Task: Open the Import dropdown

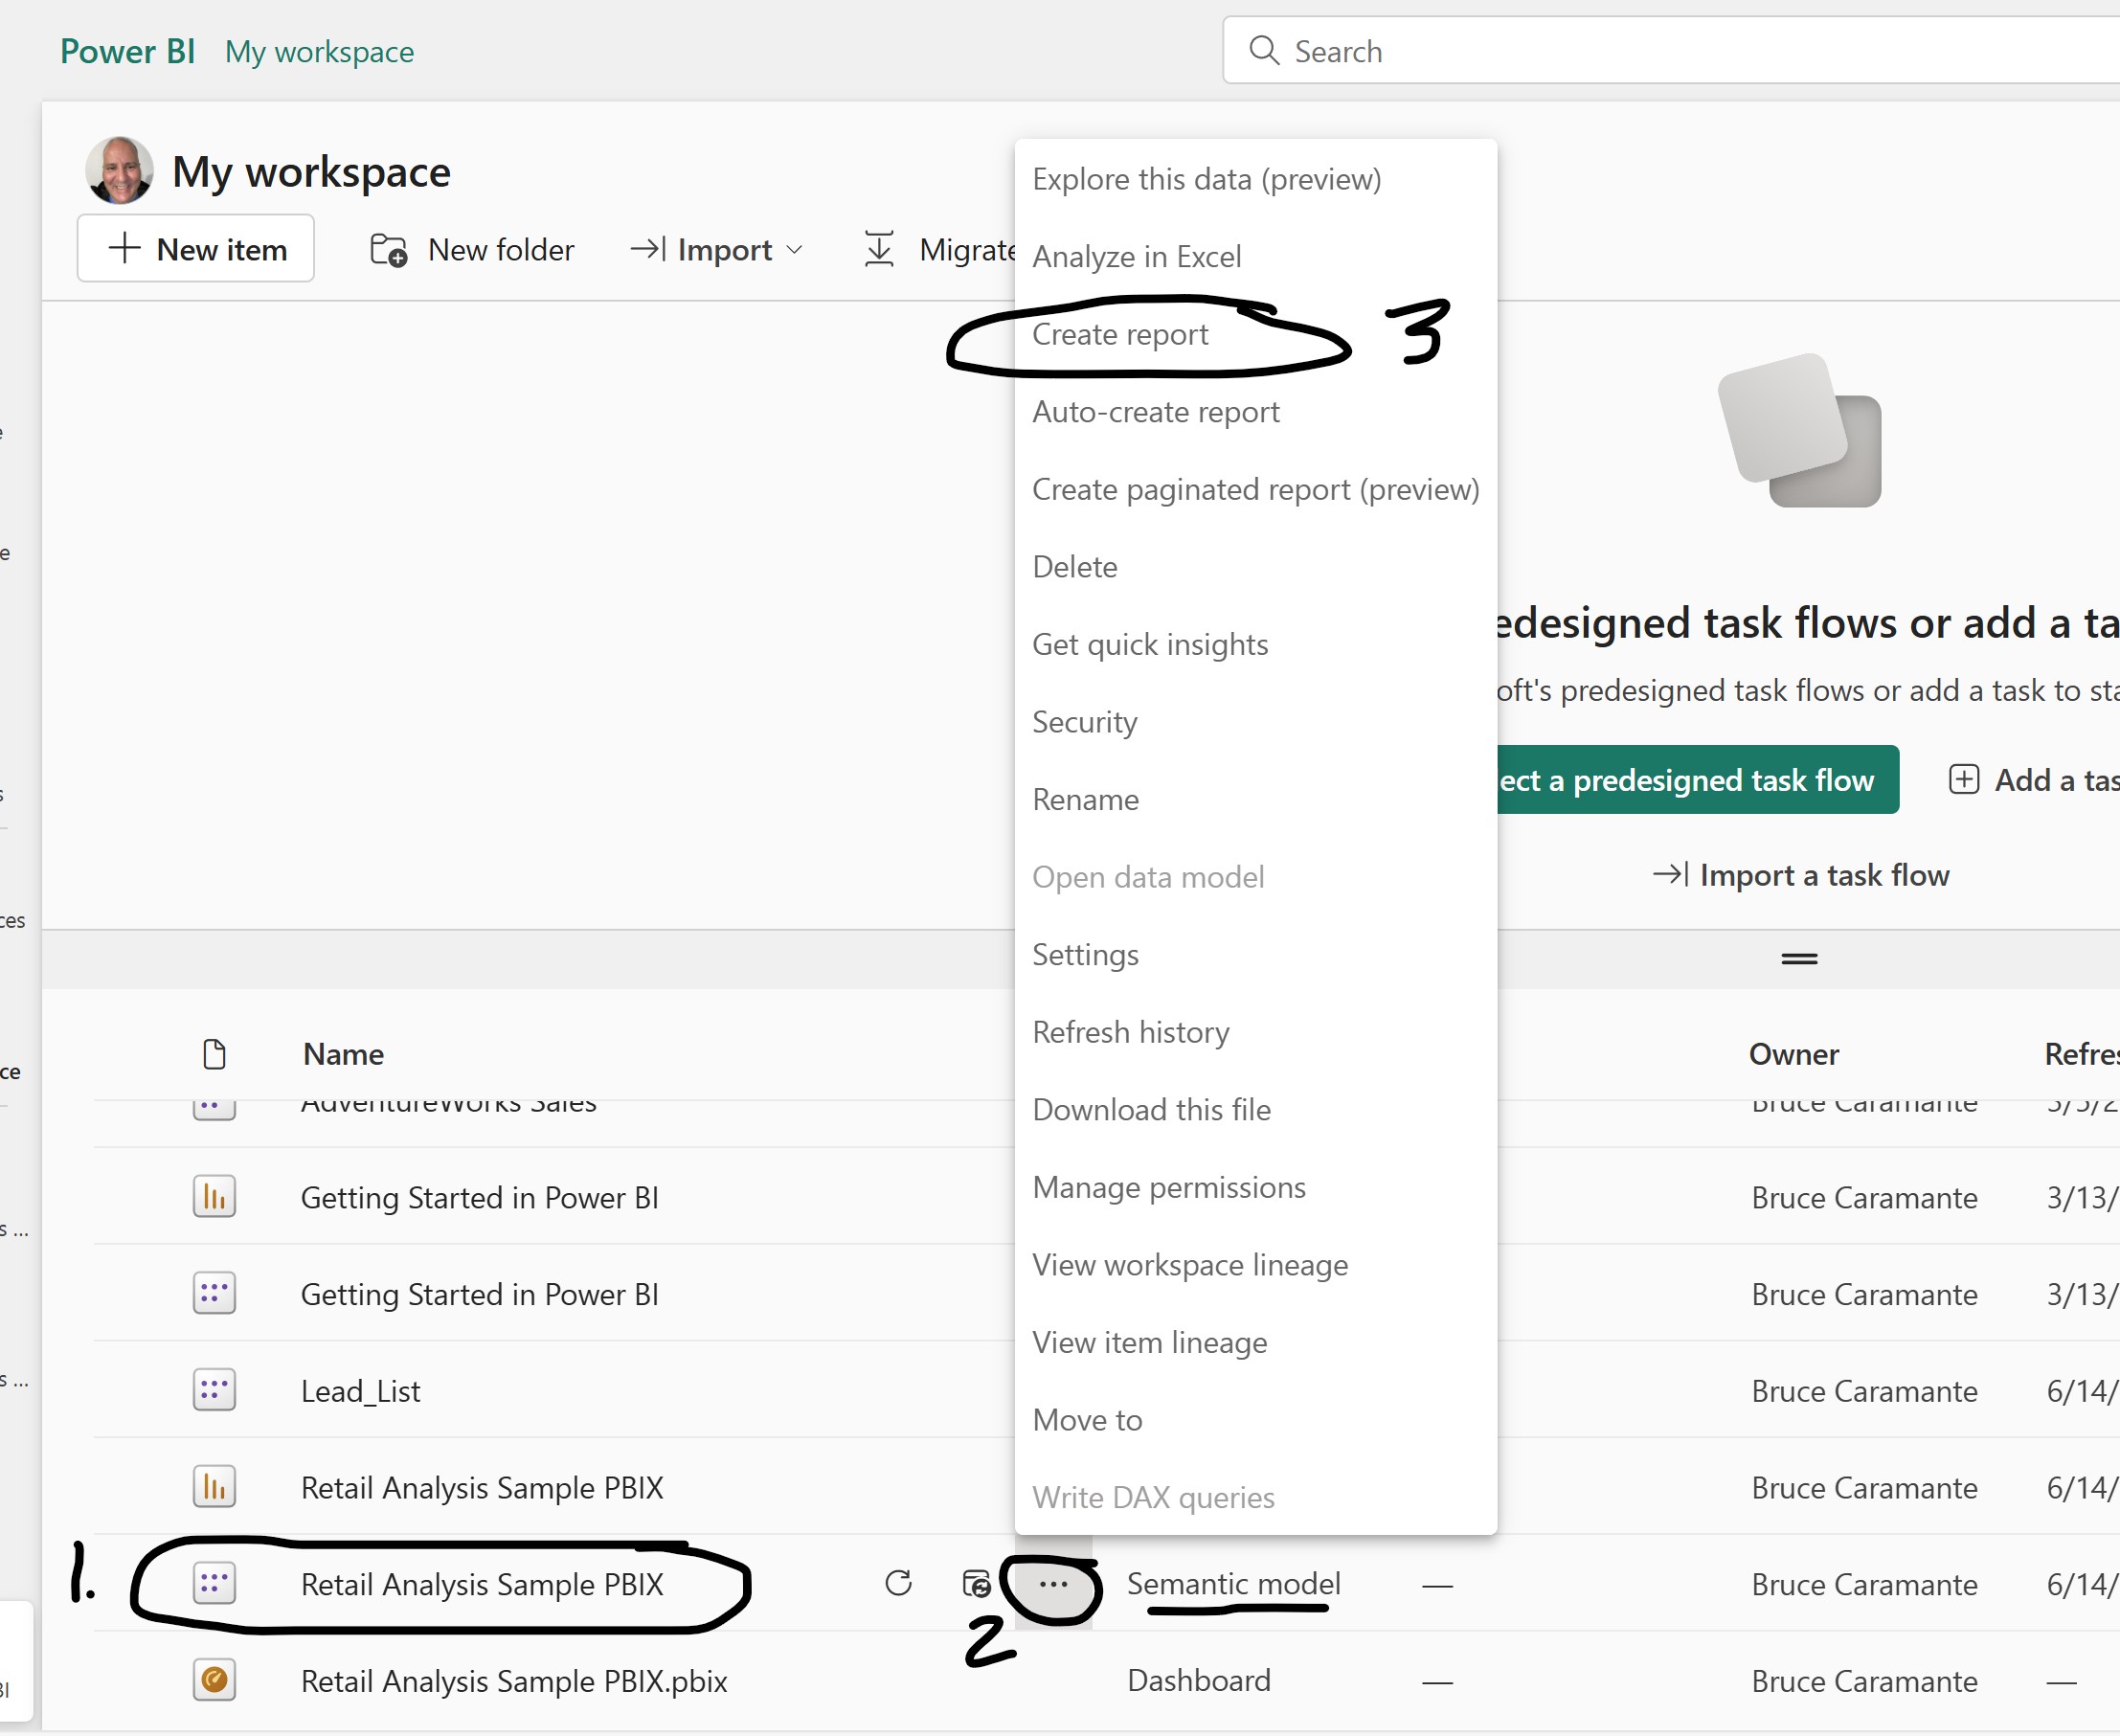Action: pos(717,249)
